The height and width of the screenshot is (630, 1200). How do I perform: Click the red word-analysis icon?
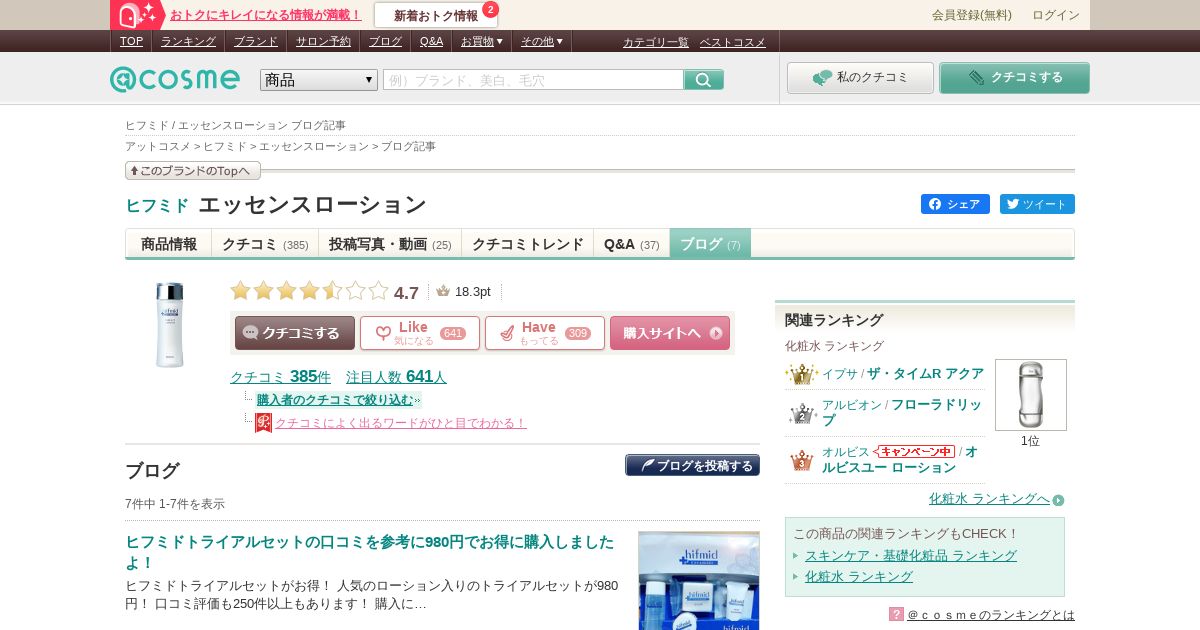pos(263,423)
